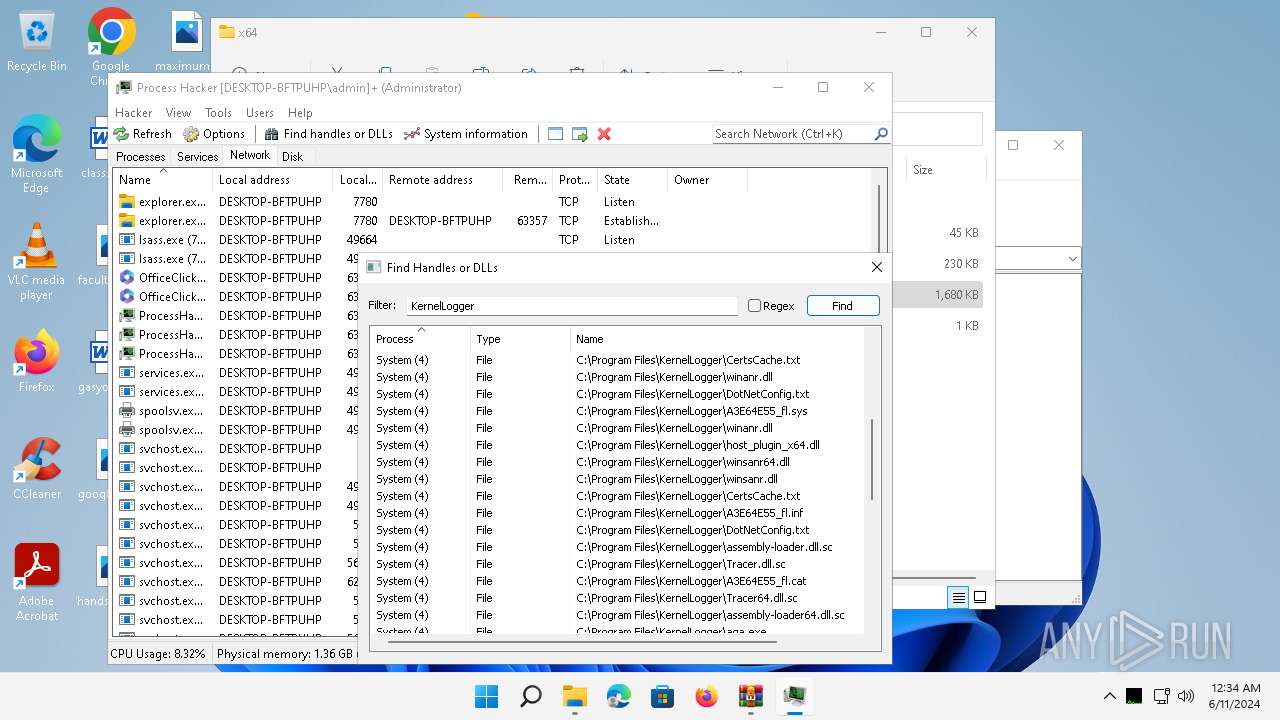The width and height of the screenshot is (1280, 720).
Task: Click the red X terminate icon
Action: click(604, 133)
